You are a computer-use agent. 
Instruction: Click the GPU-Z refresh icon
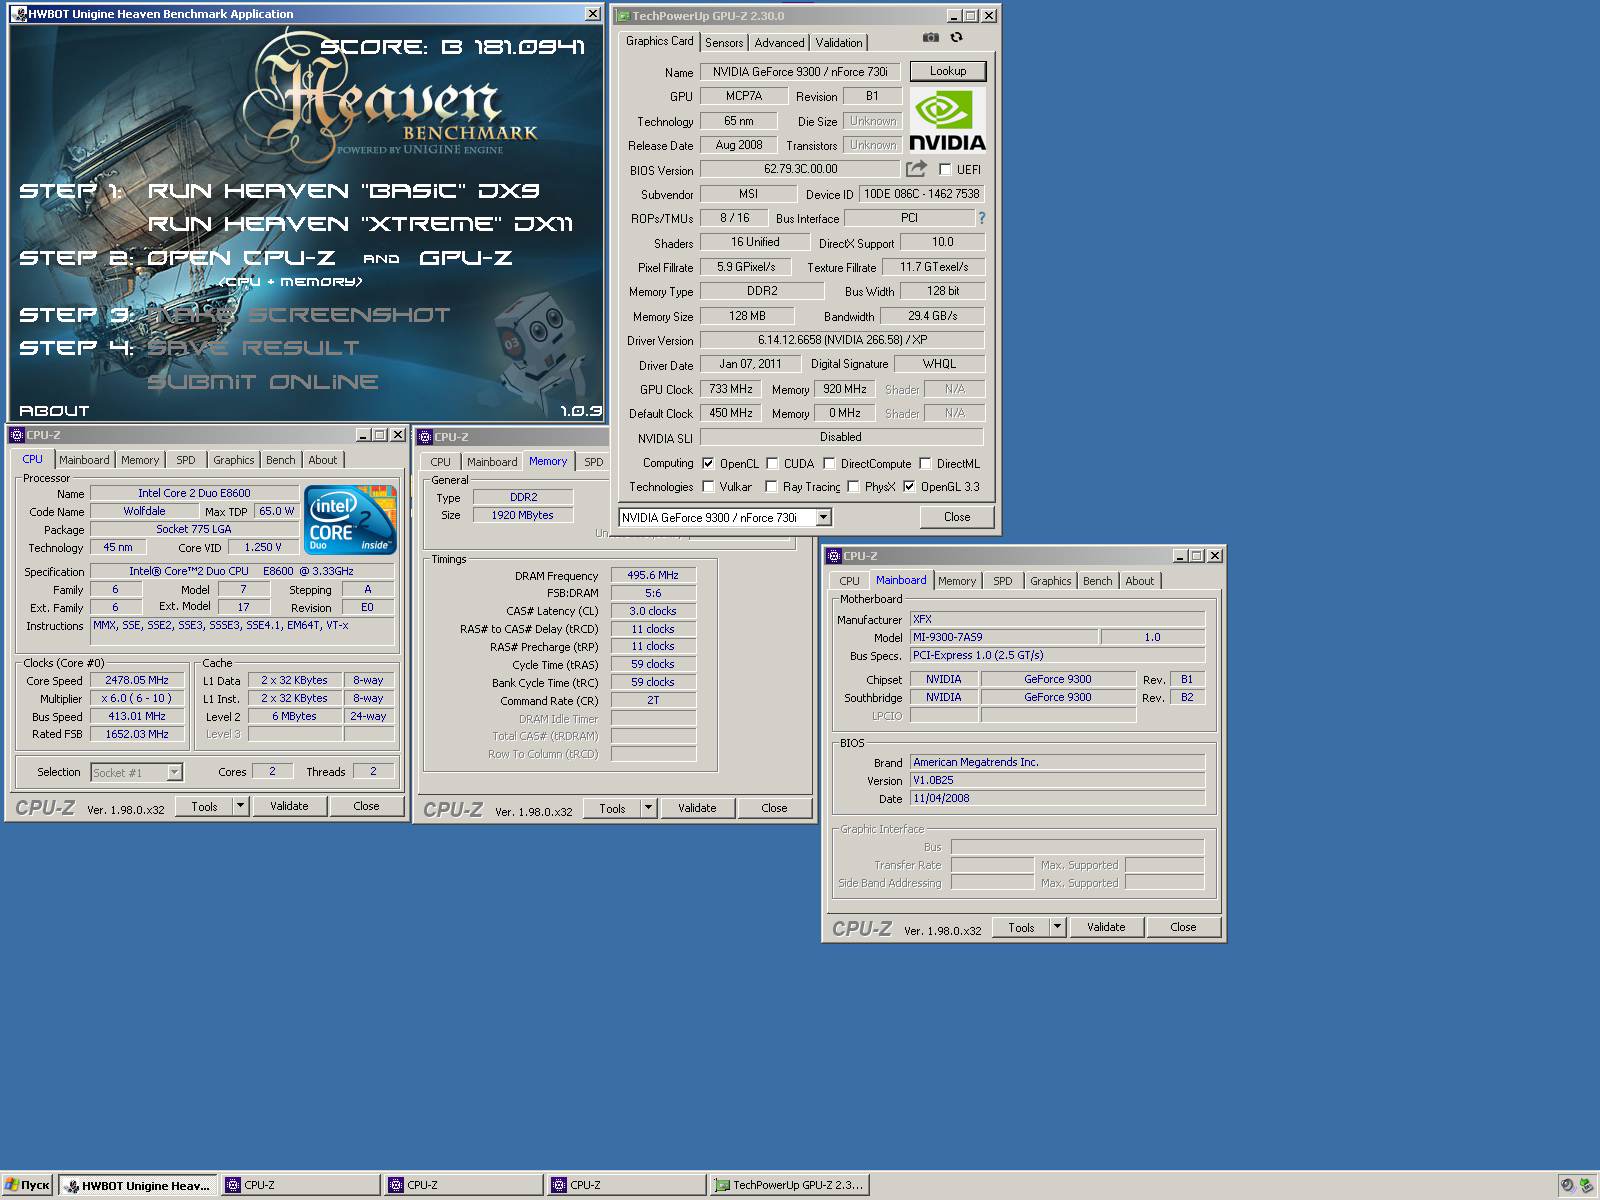957,38
